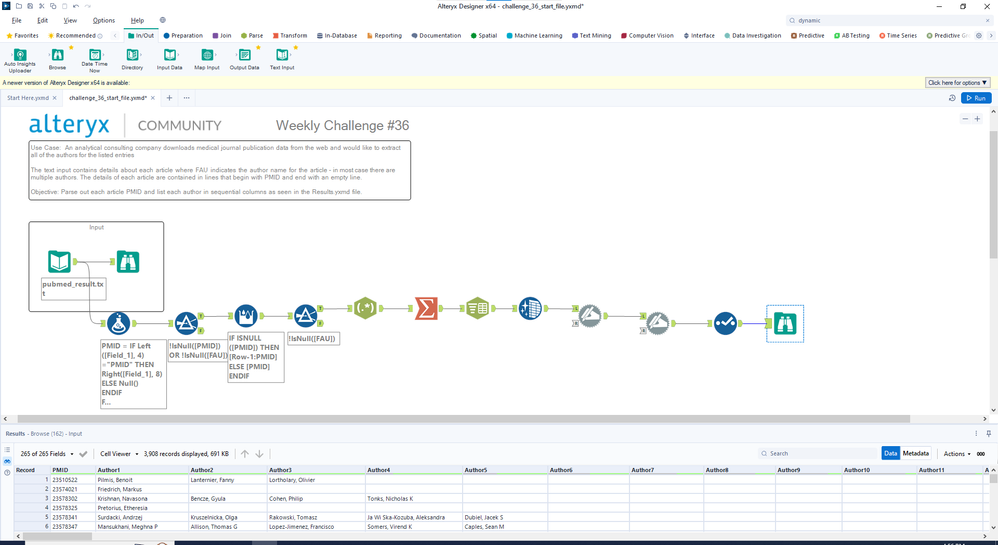The width and height of the screenshot is (998, 545).
Task: Click the canvas horizontal scrollbar
Action: [x=464, y=419]
